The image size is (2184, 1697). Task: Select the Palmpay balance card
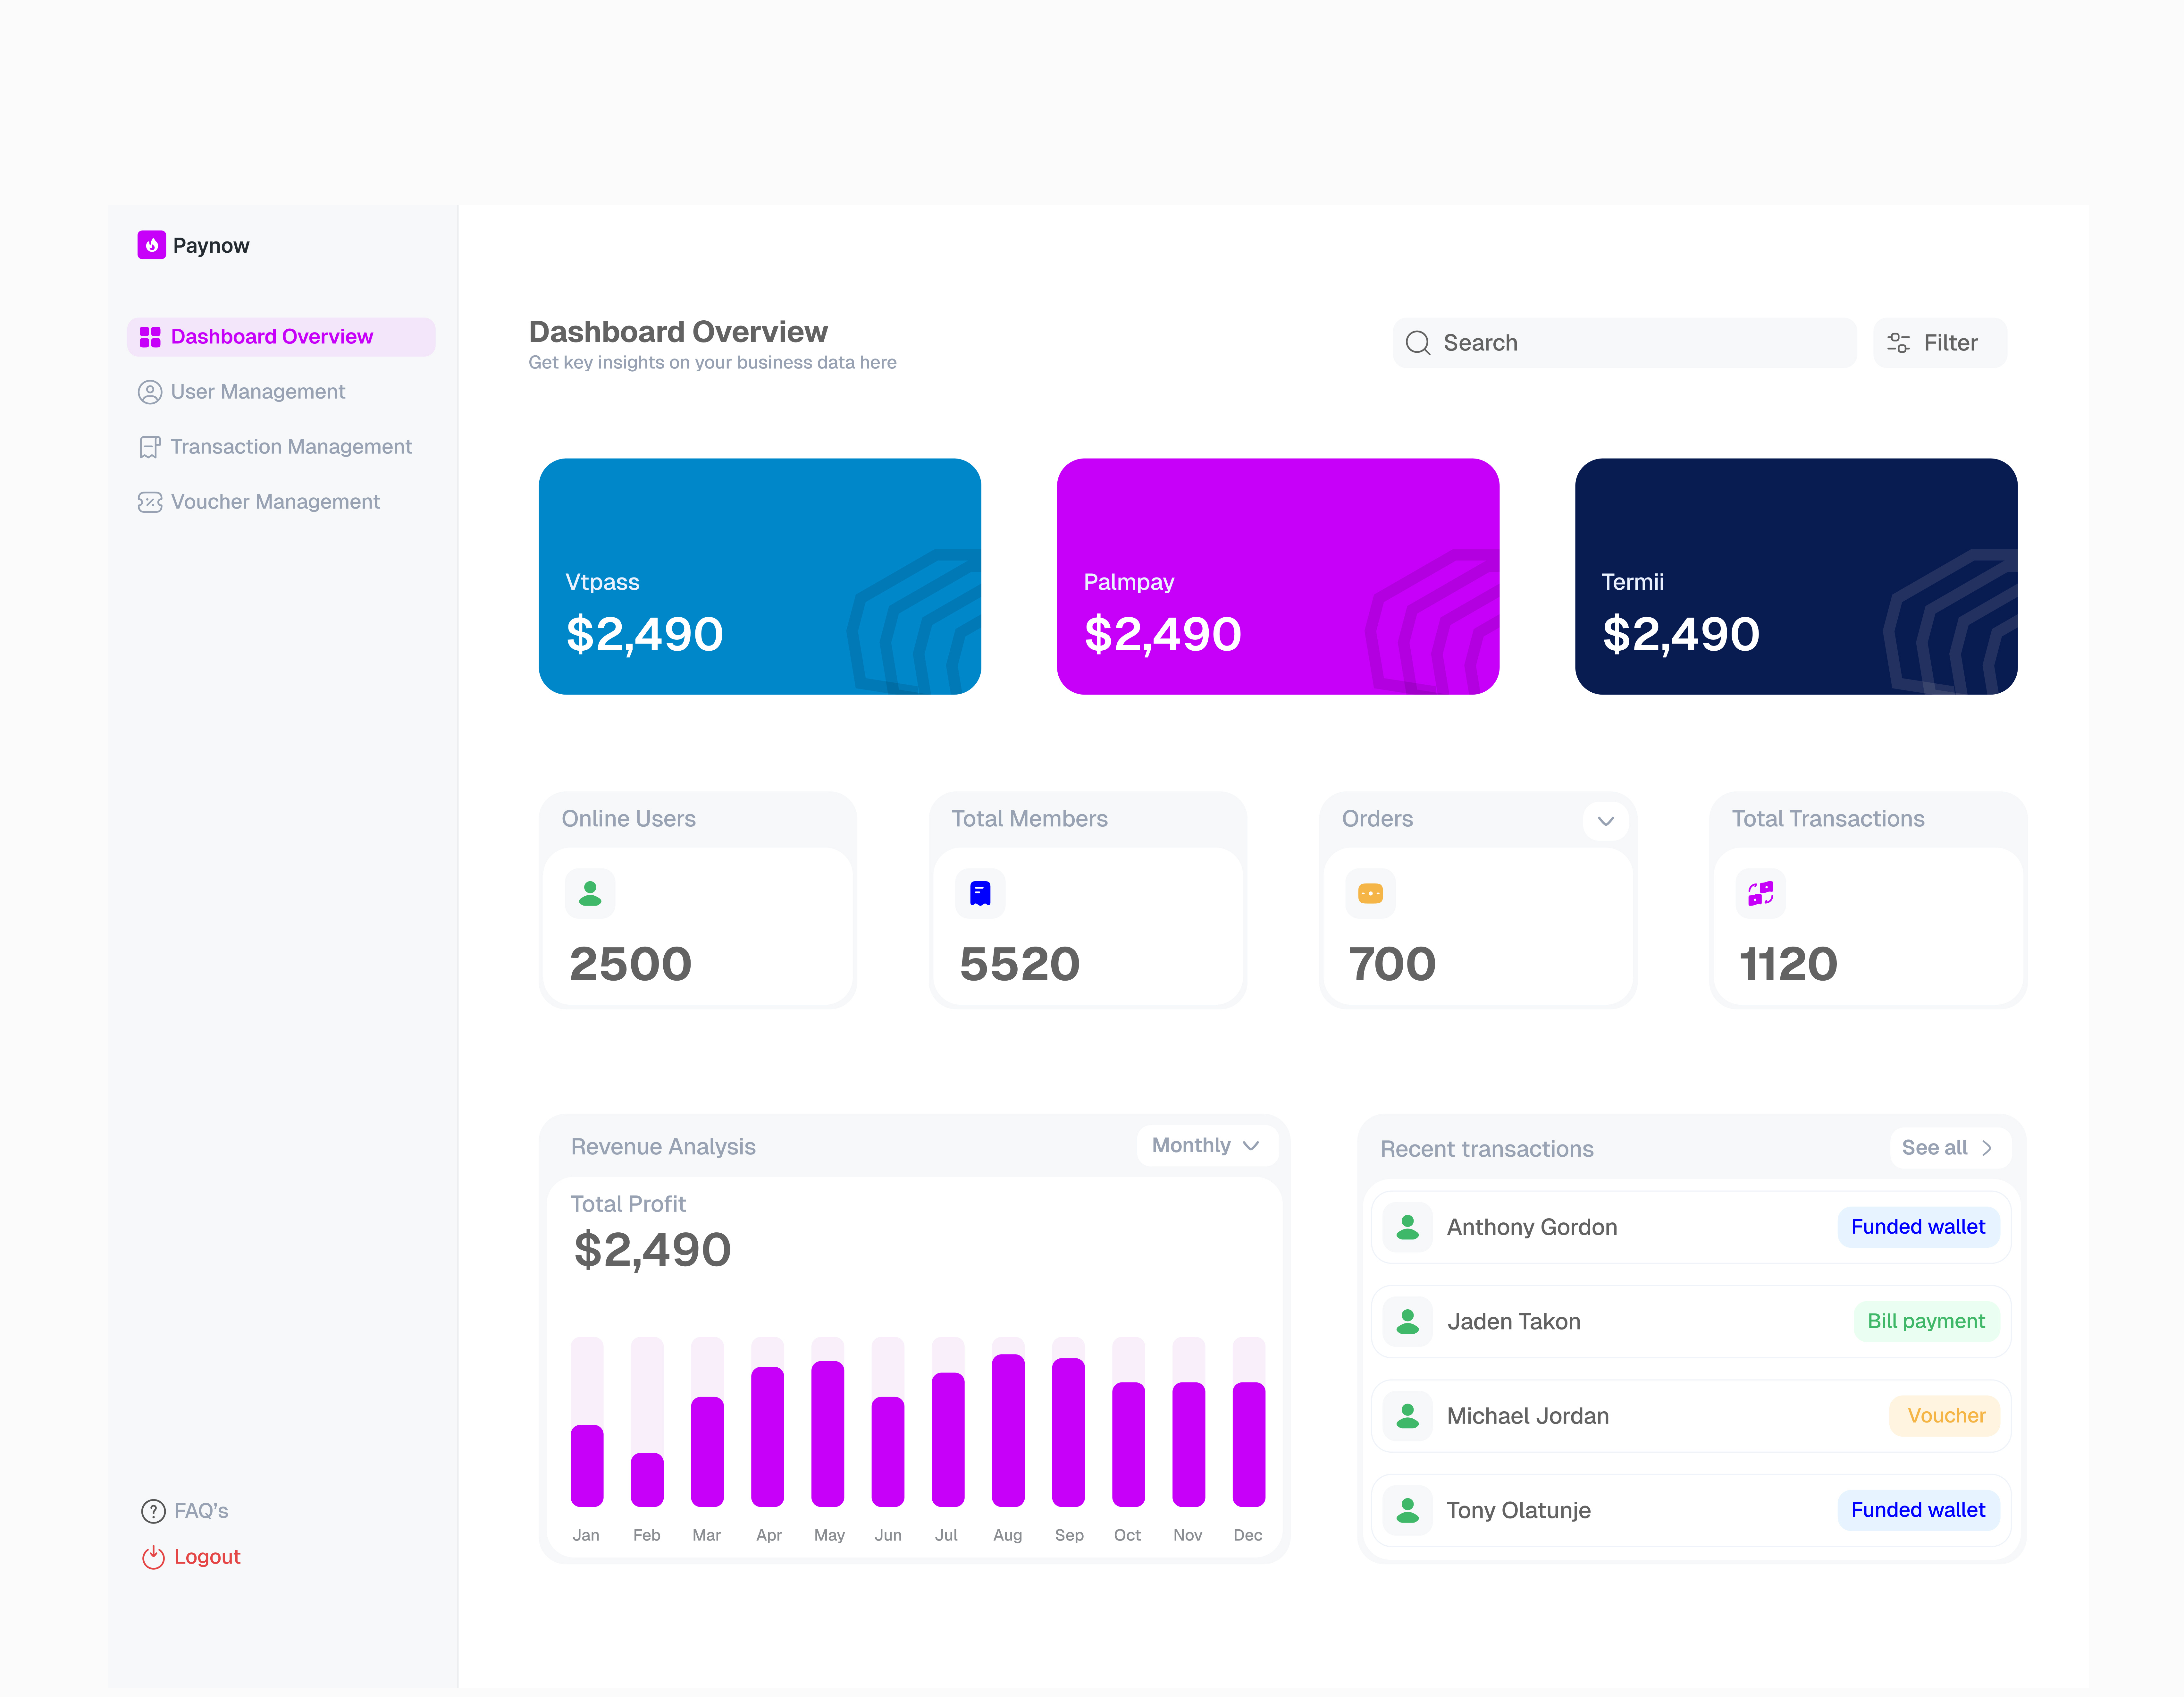pos(1278,577)
